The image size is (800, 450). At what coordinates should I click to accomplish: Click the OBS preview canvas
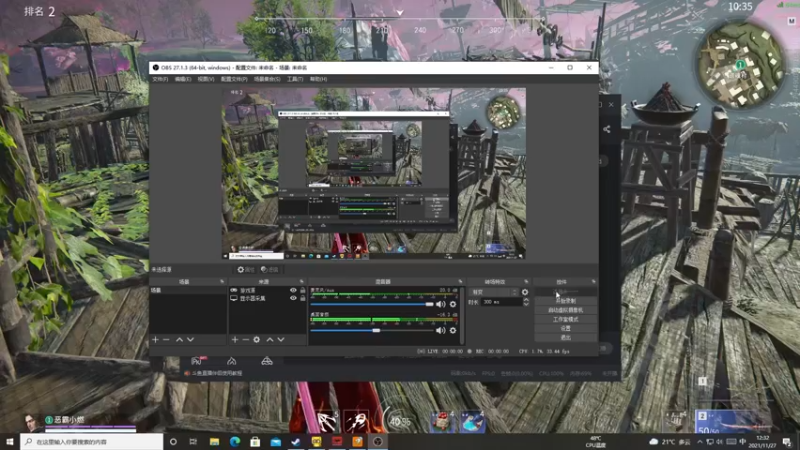pos(373,173)
